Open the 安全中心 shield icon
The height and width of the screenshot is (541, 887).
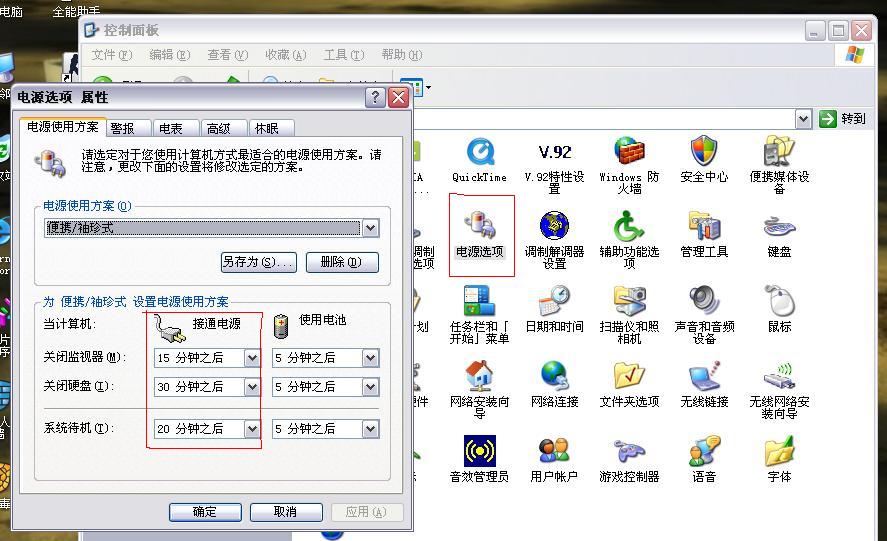point(704,155)
